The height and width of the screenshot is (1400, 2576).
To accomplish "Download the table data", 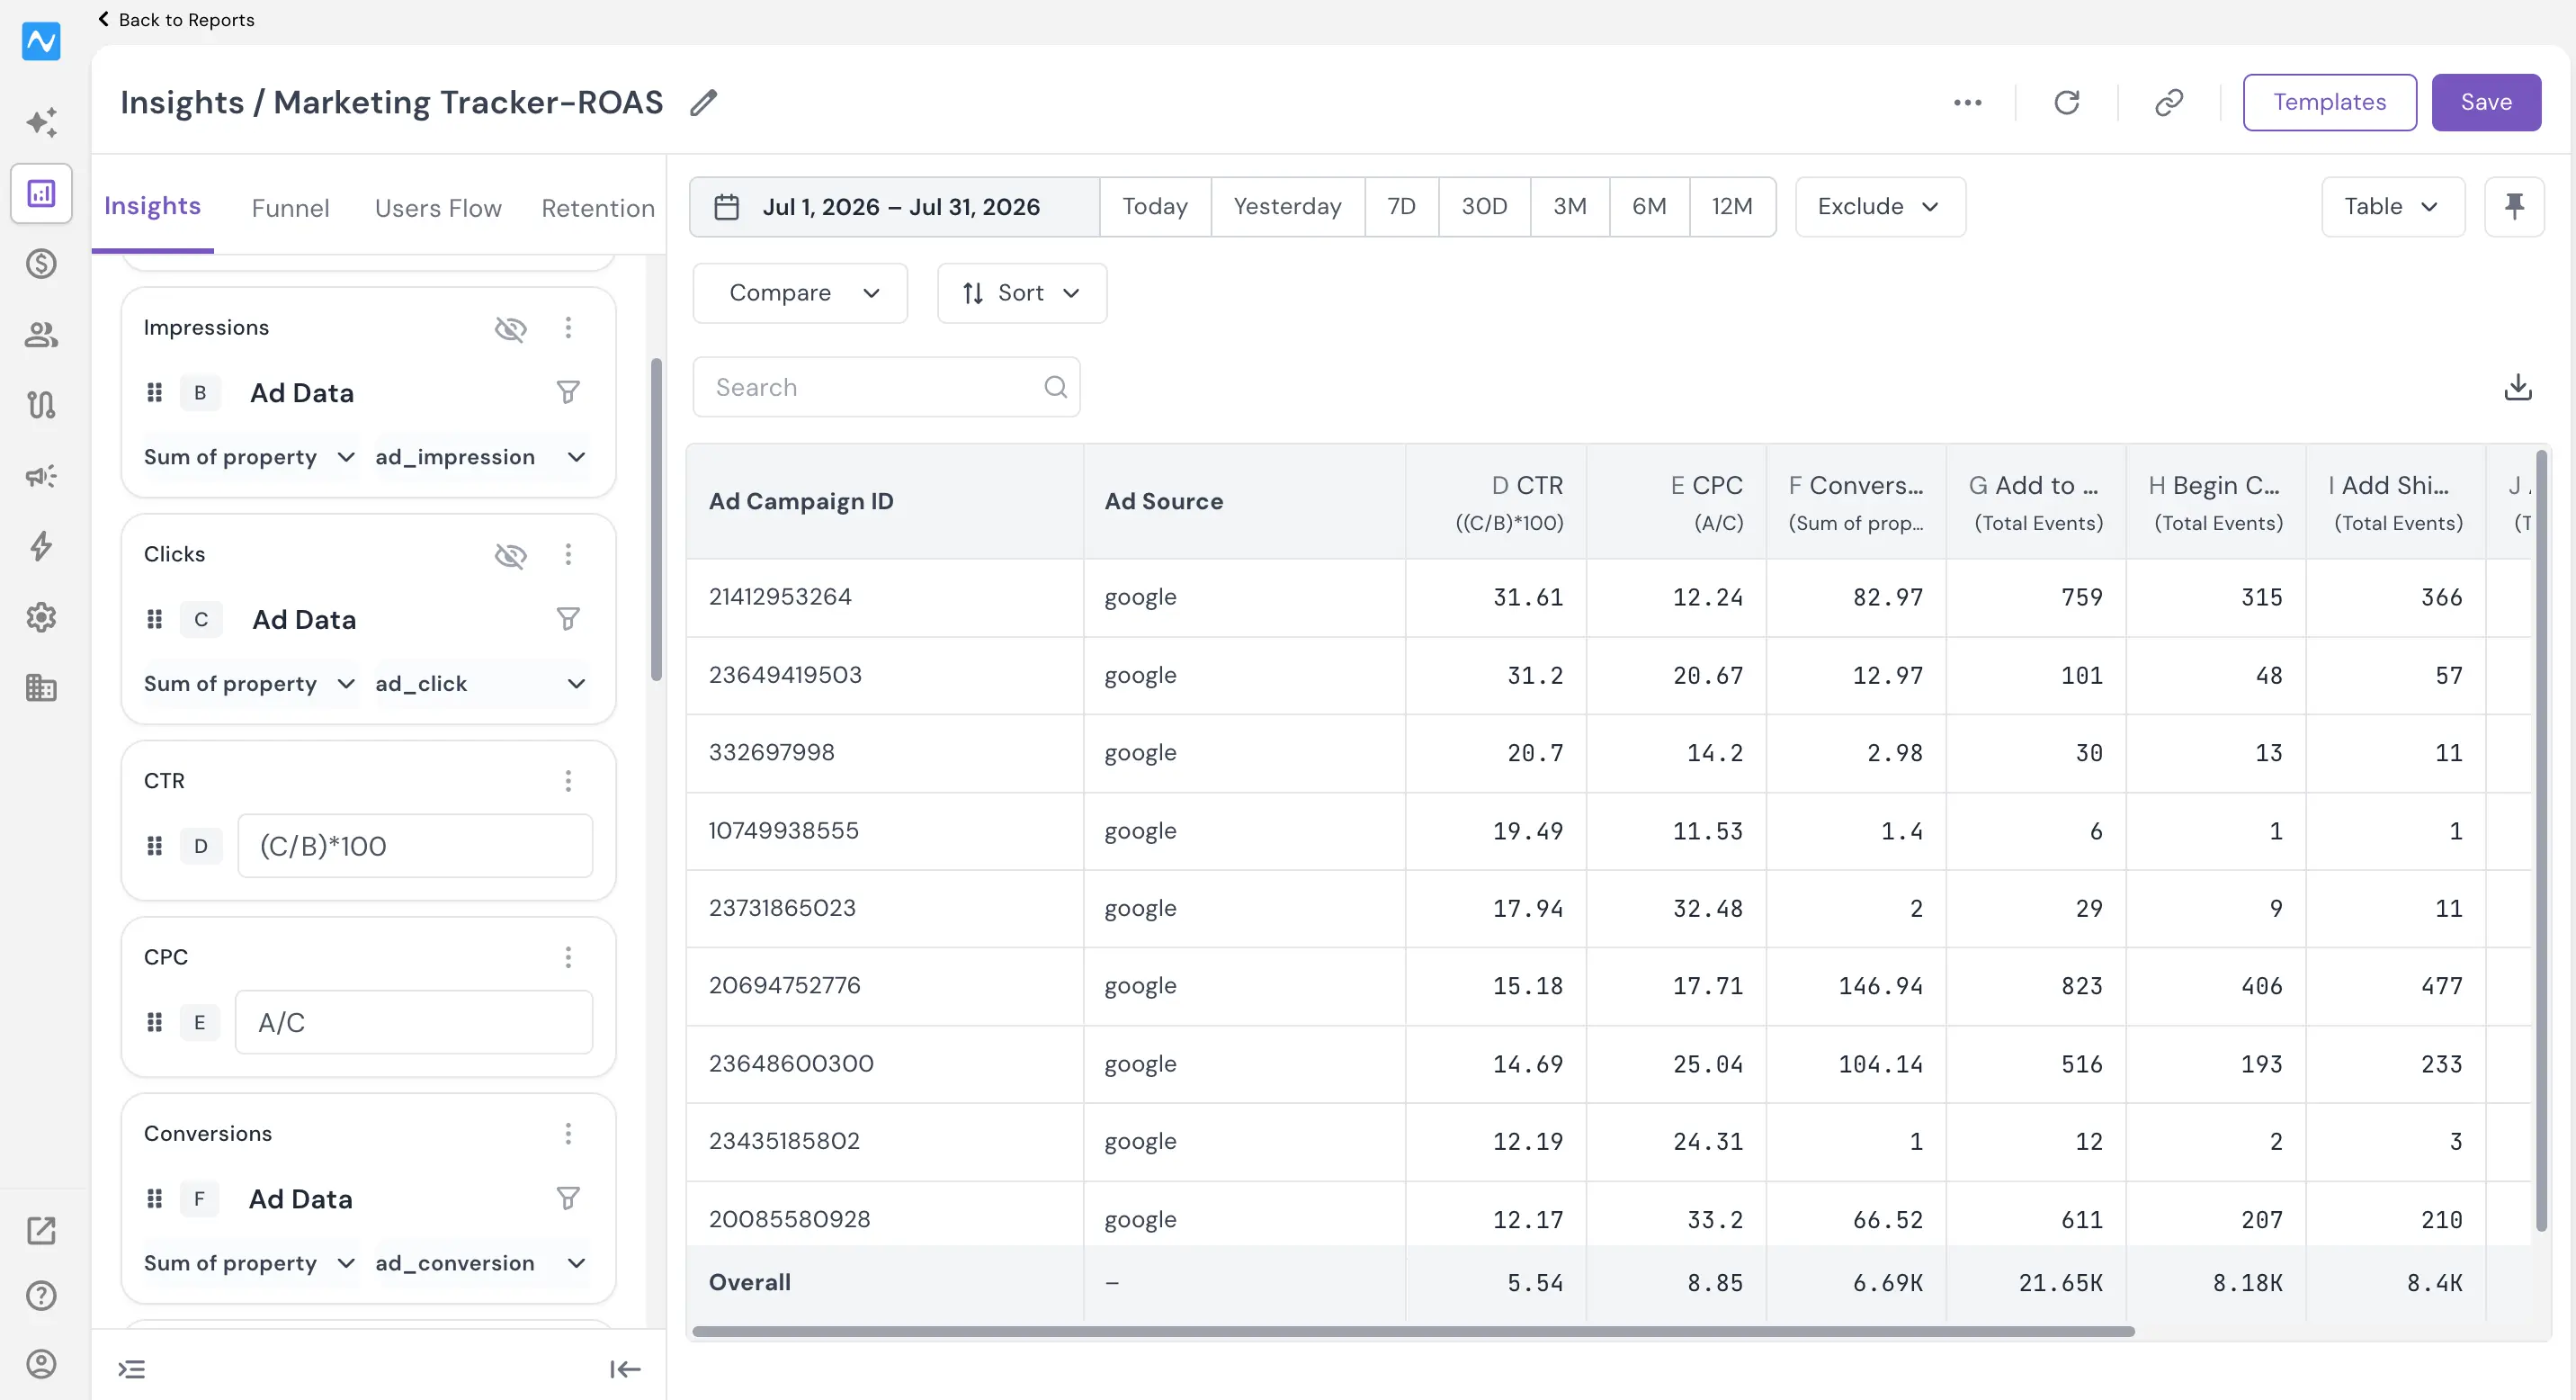I will (x=2518, y=387).
